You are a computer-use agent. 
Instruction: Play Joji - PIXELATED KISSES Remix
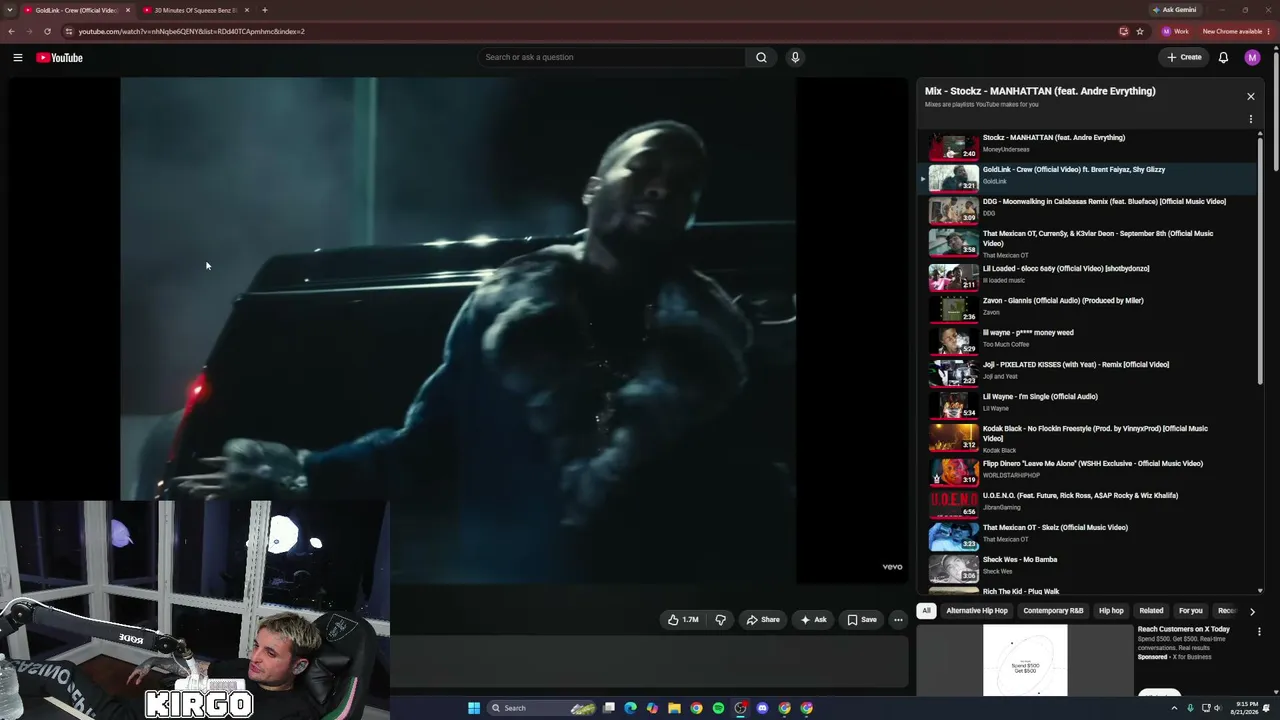[x=1086, y=372]
